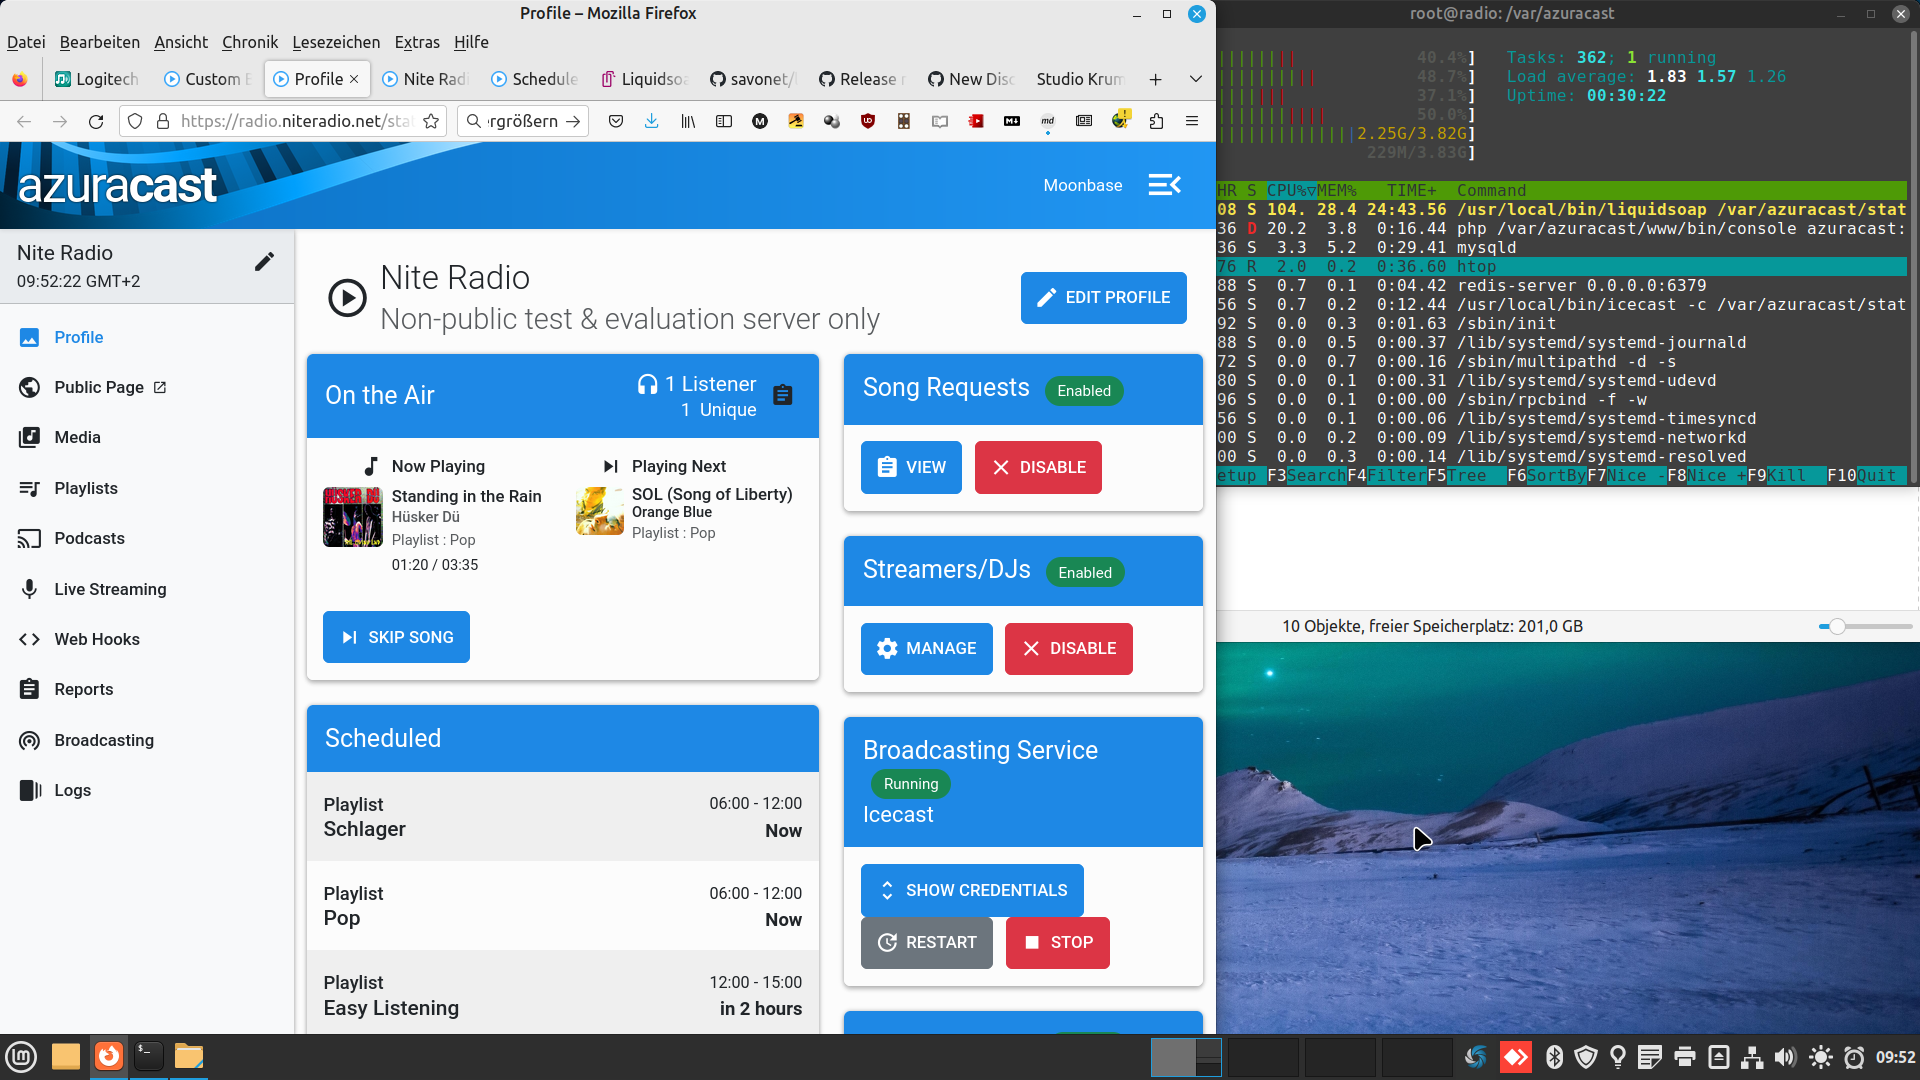1920x1080 pixels.
Task: Adjust system volume via taskbar speaker icon
Action: (x=1786, y=1056)
